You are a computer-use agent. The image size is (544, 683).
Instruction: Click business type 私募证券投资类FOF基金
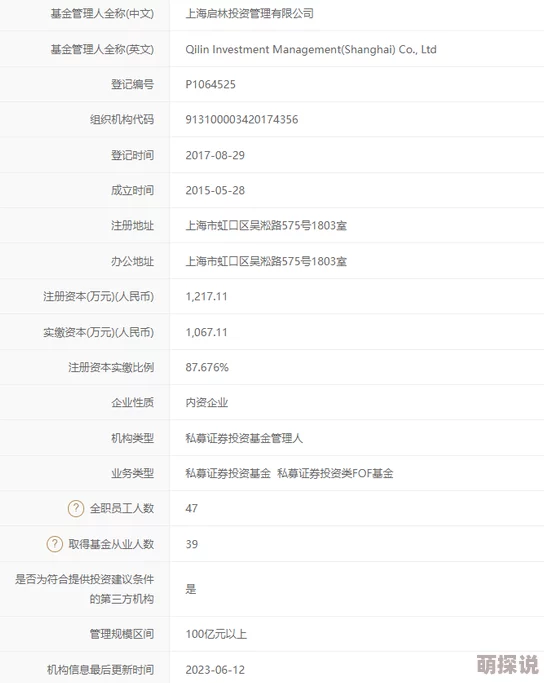click(x=335, y=473)
